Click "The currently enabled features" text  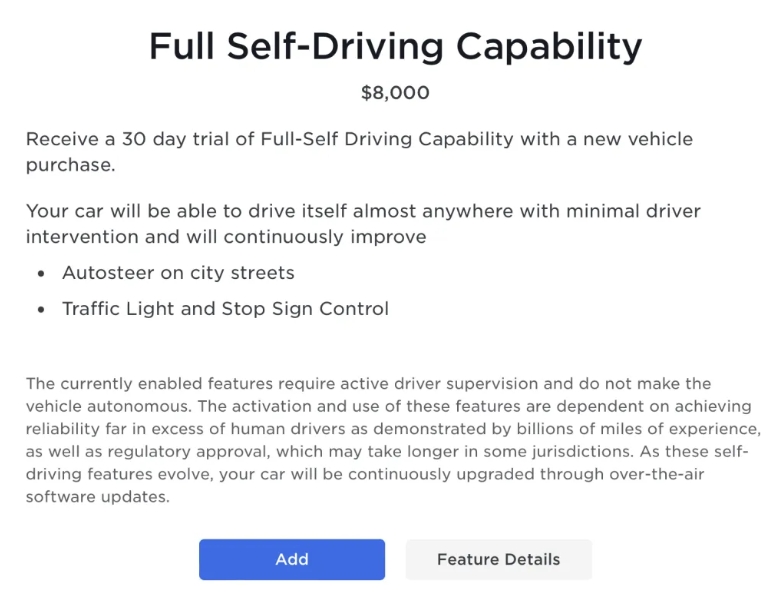pos(140,384)
